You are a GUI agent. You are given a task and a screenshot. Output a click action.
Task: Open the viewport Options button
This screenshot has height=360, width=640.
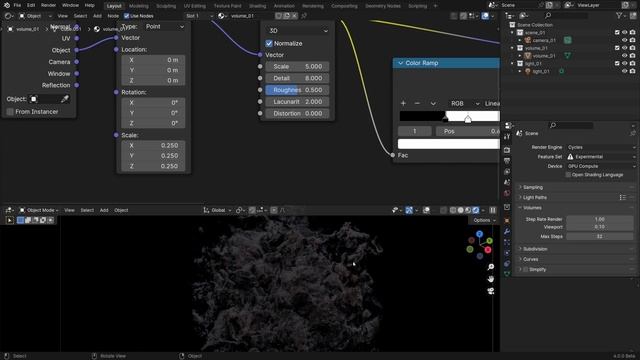484,220
